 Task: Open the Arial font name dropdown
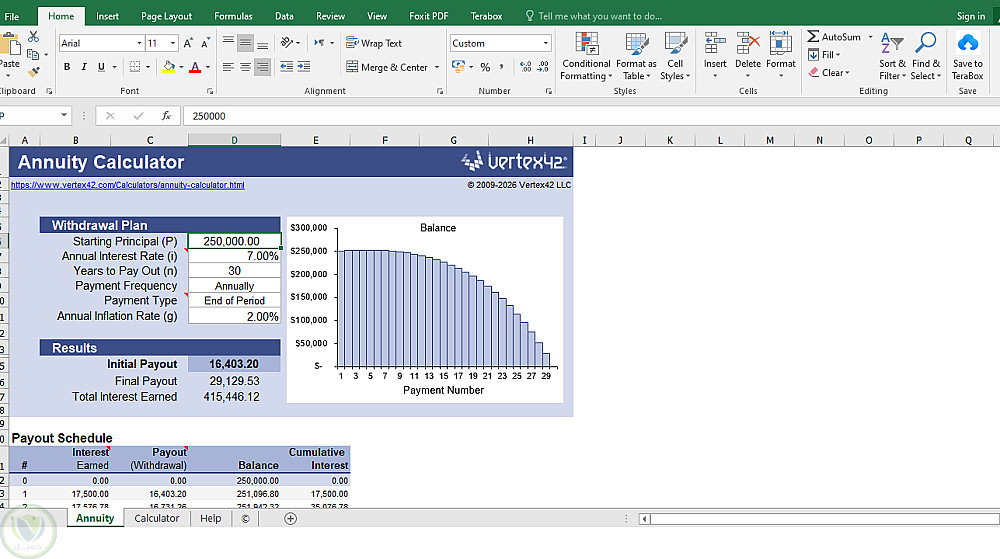pyautogui.click(x=139, y=43)
